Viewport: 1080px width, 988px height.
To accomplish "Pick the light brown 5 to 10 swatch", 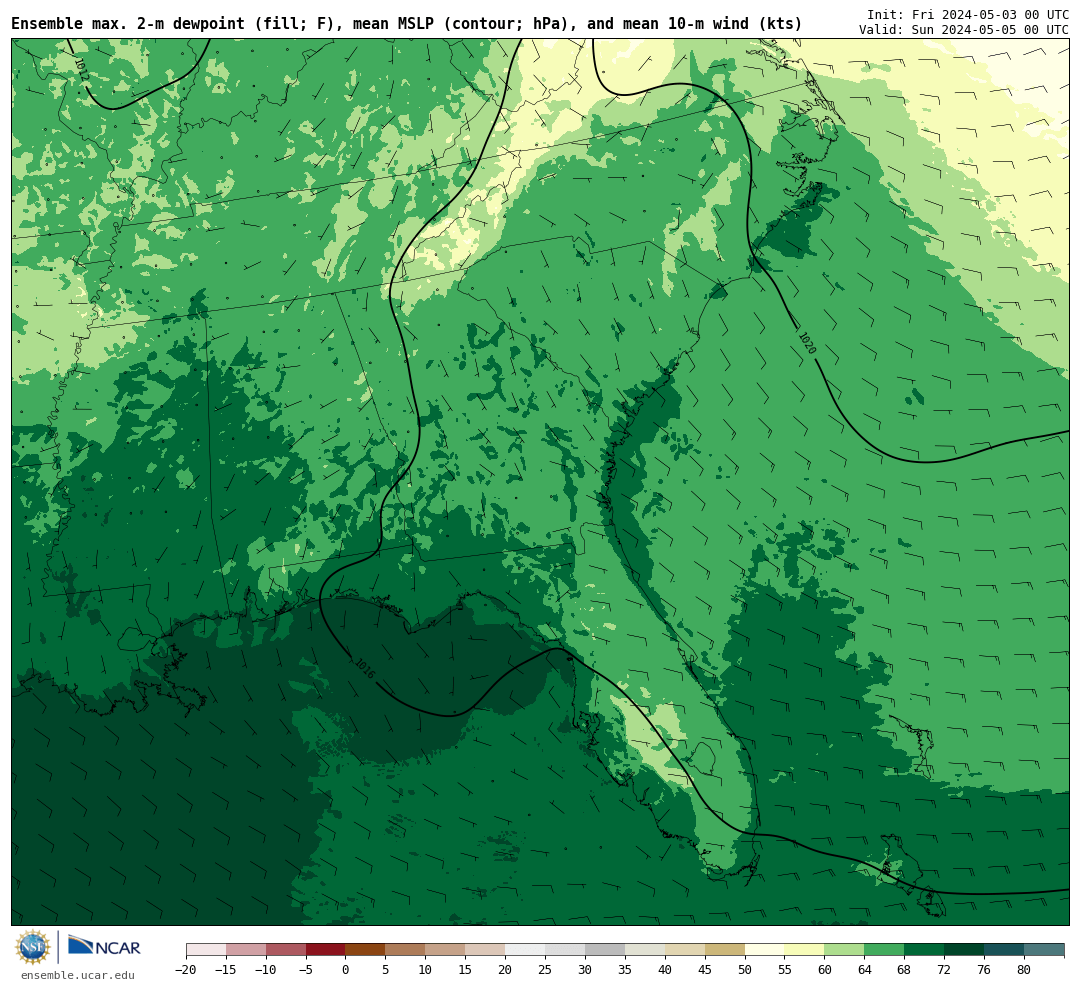I will (406, 950).
